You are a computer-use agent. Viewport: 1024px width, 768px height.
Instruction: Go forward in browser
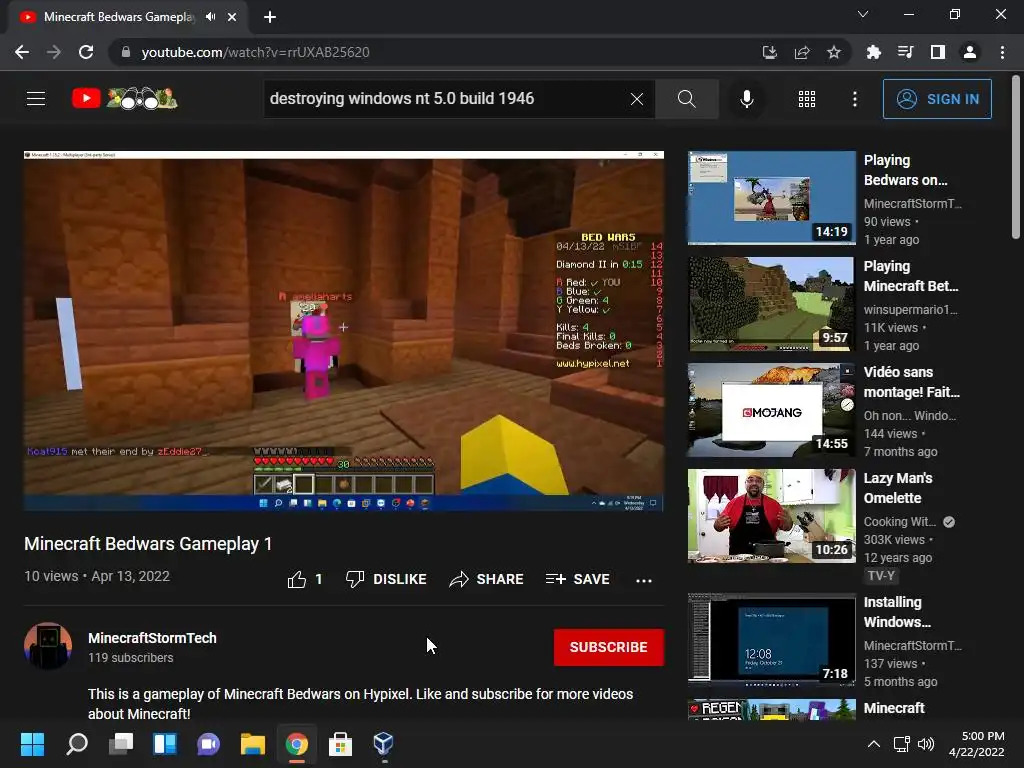pos(54,52)
